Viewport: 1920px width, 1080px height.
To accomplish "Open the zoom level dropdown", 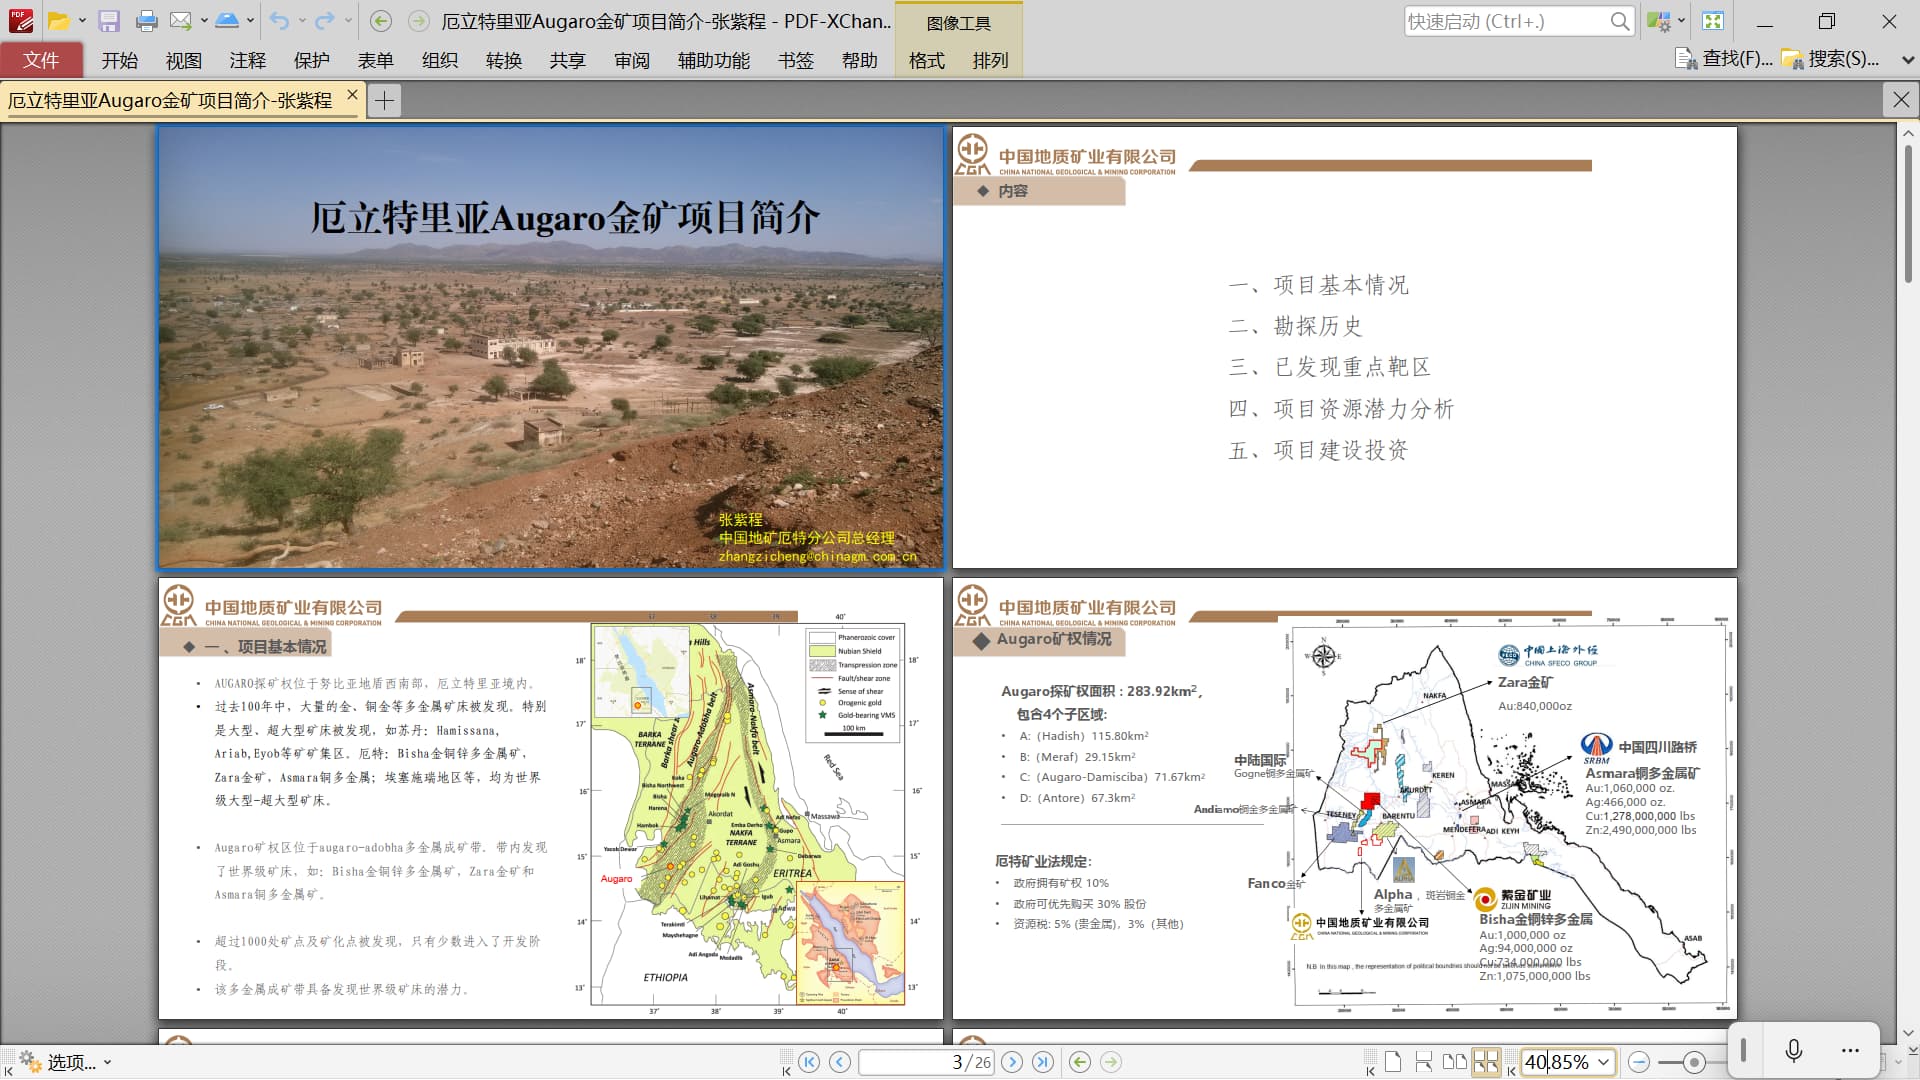I will (1604, 1062).
